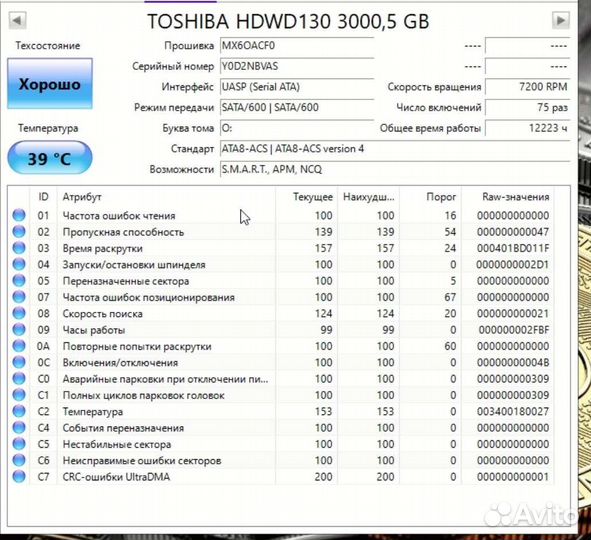The image size is (591, 540).
Task: Click status circle for Скорость поиска
Action: point(19,313)
